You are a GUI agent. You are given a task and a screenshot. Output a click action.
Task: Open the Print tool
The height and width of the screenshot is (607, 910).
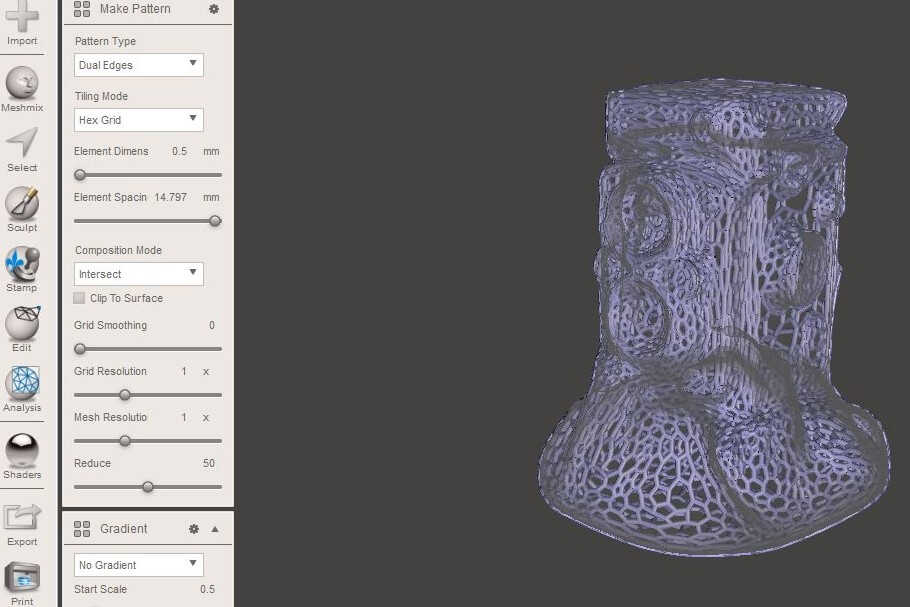pos(22,577)
